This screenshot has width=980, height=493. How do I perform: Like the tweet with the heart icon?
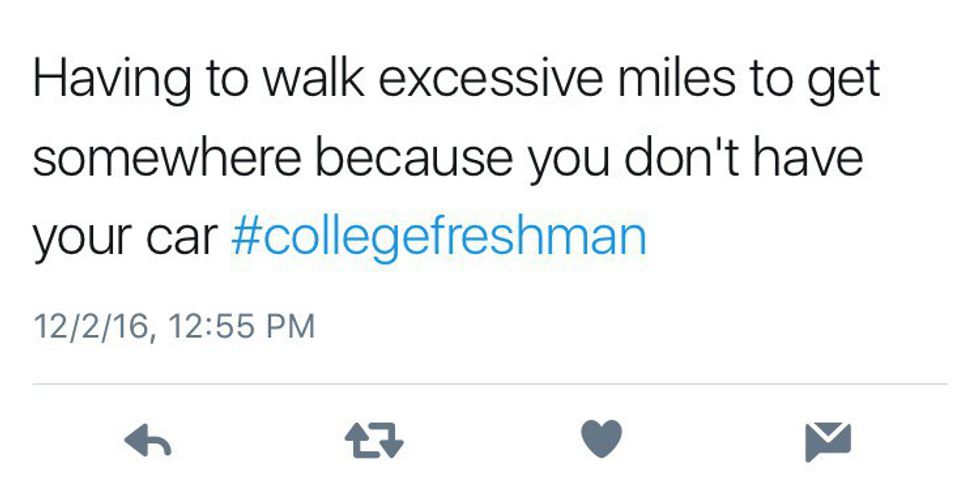click(x=600, y=439)
